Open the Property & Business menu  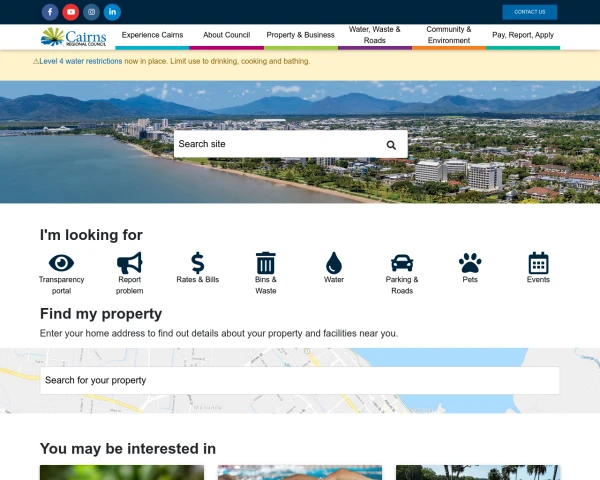(x=300, y=35)
